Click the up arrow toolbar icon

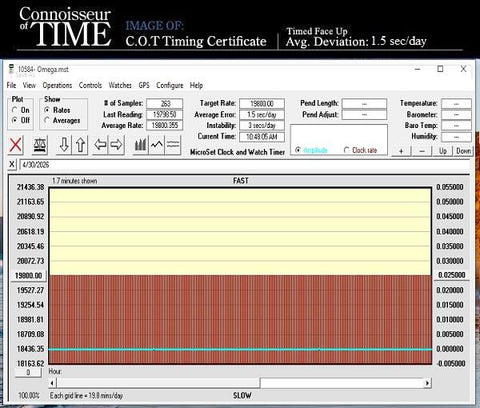(80, 145)
